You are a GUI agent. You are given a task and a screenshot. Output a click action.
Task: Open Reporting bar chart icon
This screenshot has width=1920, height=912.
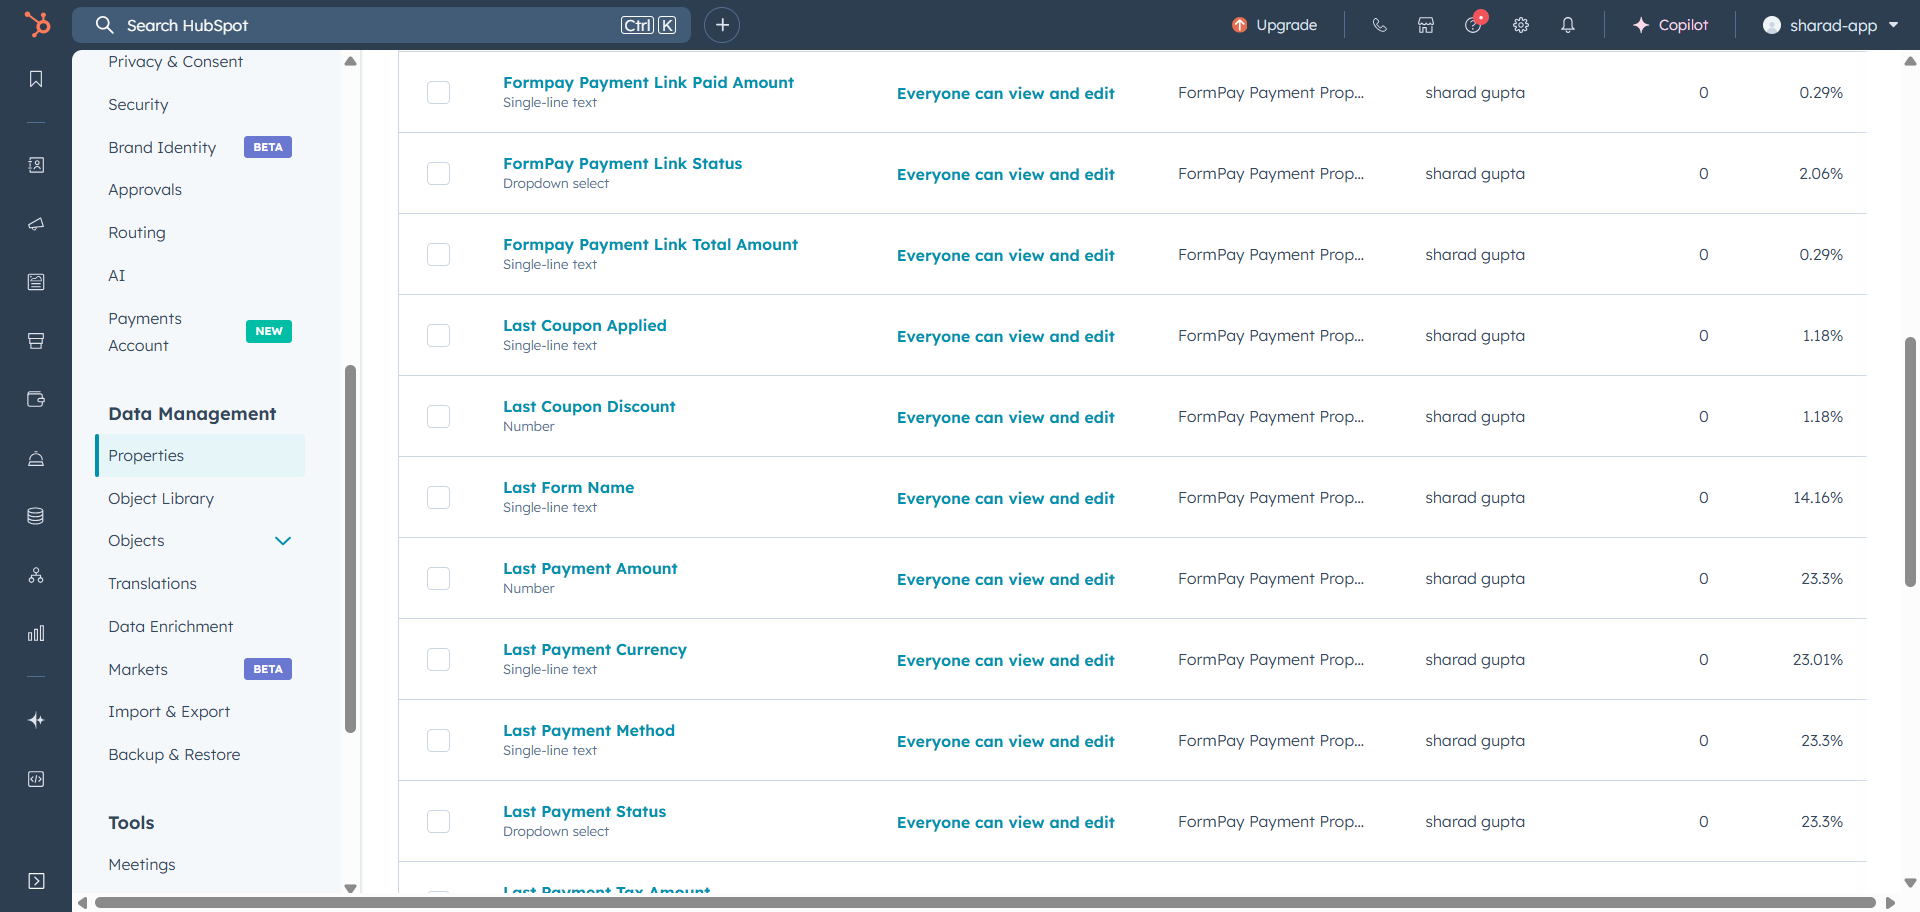click(36, 633)
